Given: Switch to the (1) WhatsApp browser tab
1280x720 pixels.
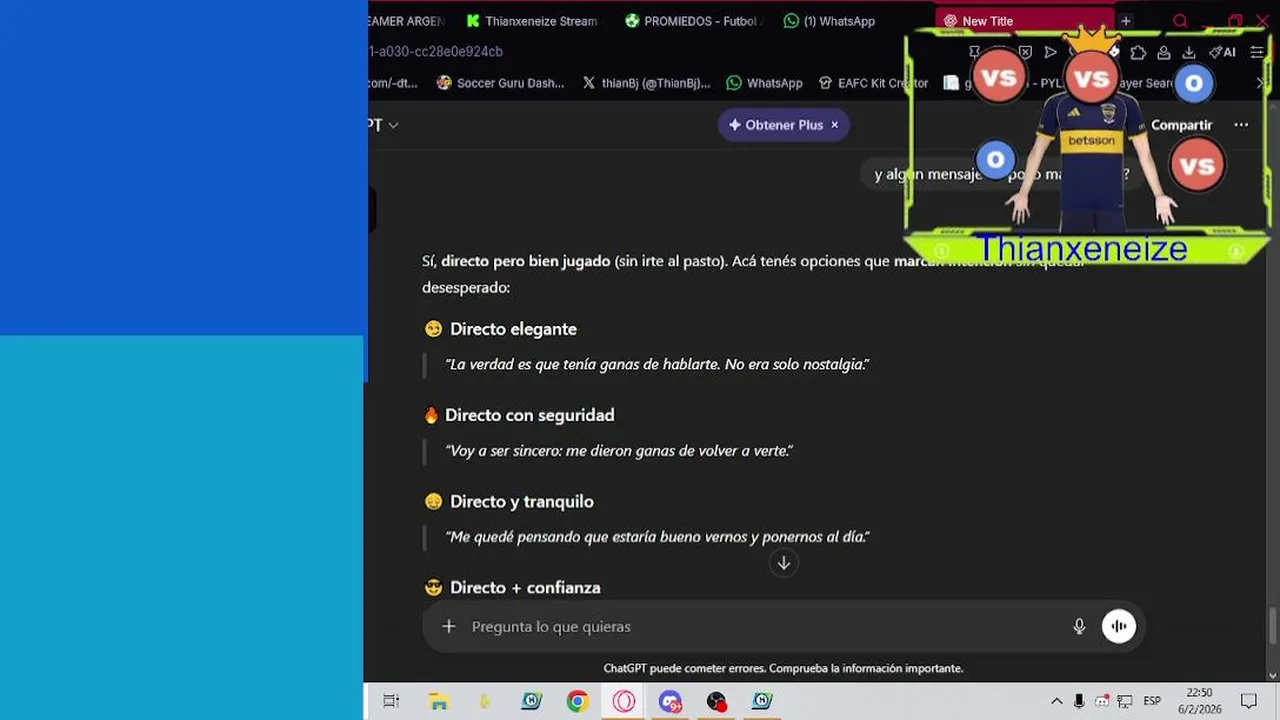Looking at the screenshot, I should click(829, 21).
